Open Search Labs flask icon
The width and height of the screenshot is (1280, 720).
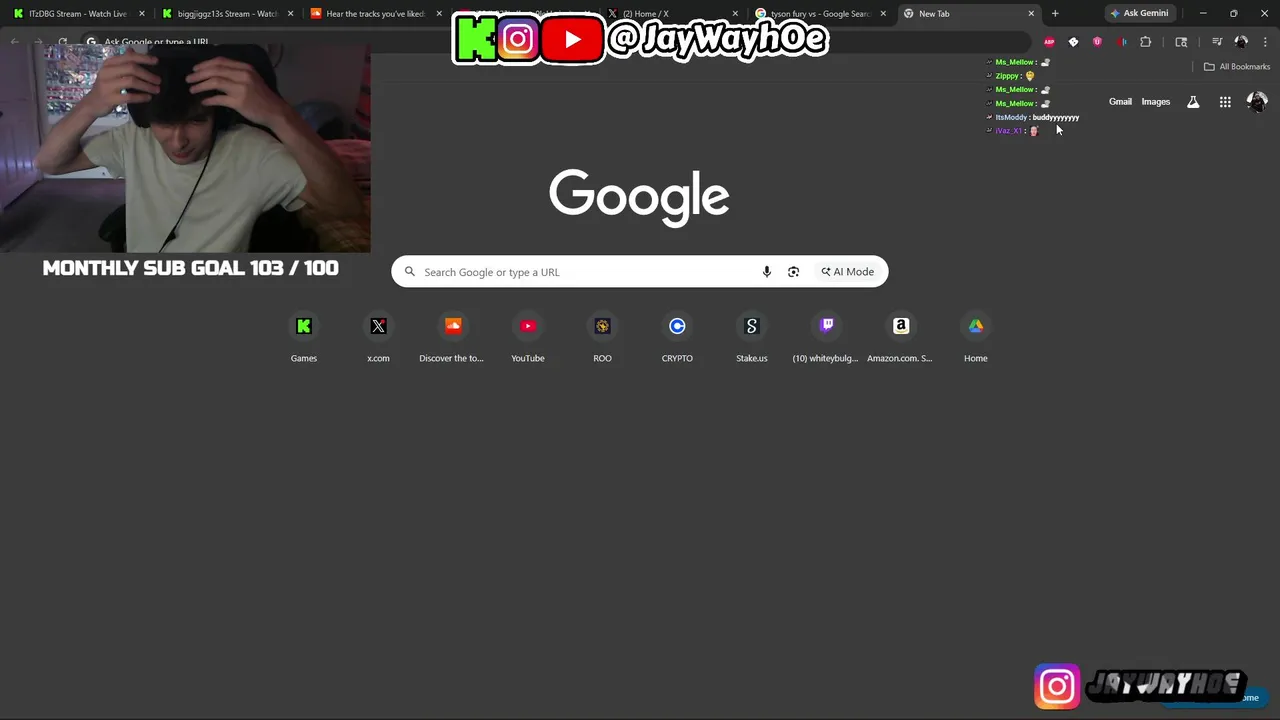pos(1193,102)
